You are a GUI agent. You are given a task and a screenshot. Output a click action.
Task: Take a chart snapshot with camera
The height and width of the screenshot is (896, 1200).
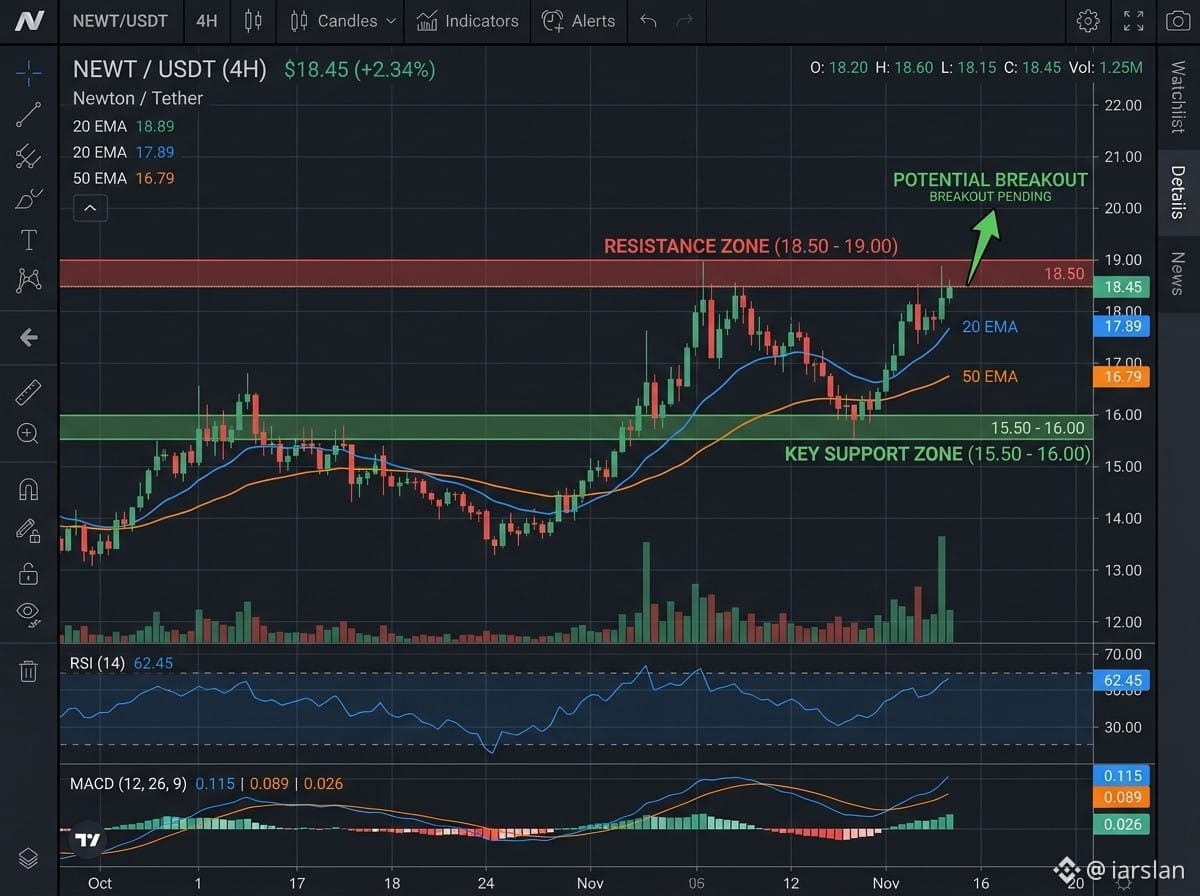tap(1179, 20)
